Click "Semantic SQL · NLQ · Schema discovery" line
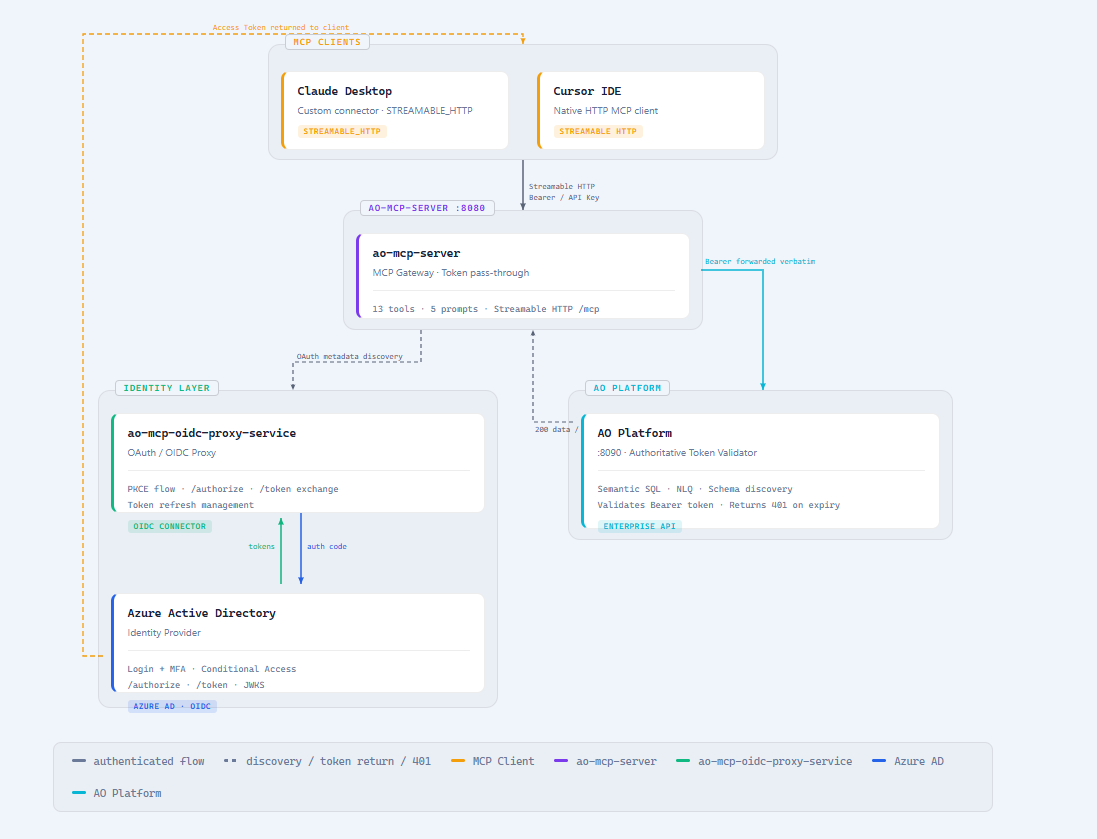This screenshot has height=839, width=1097. (x=695, y=489)
